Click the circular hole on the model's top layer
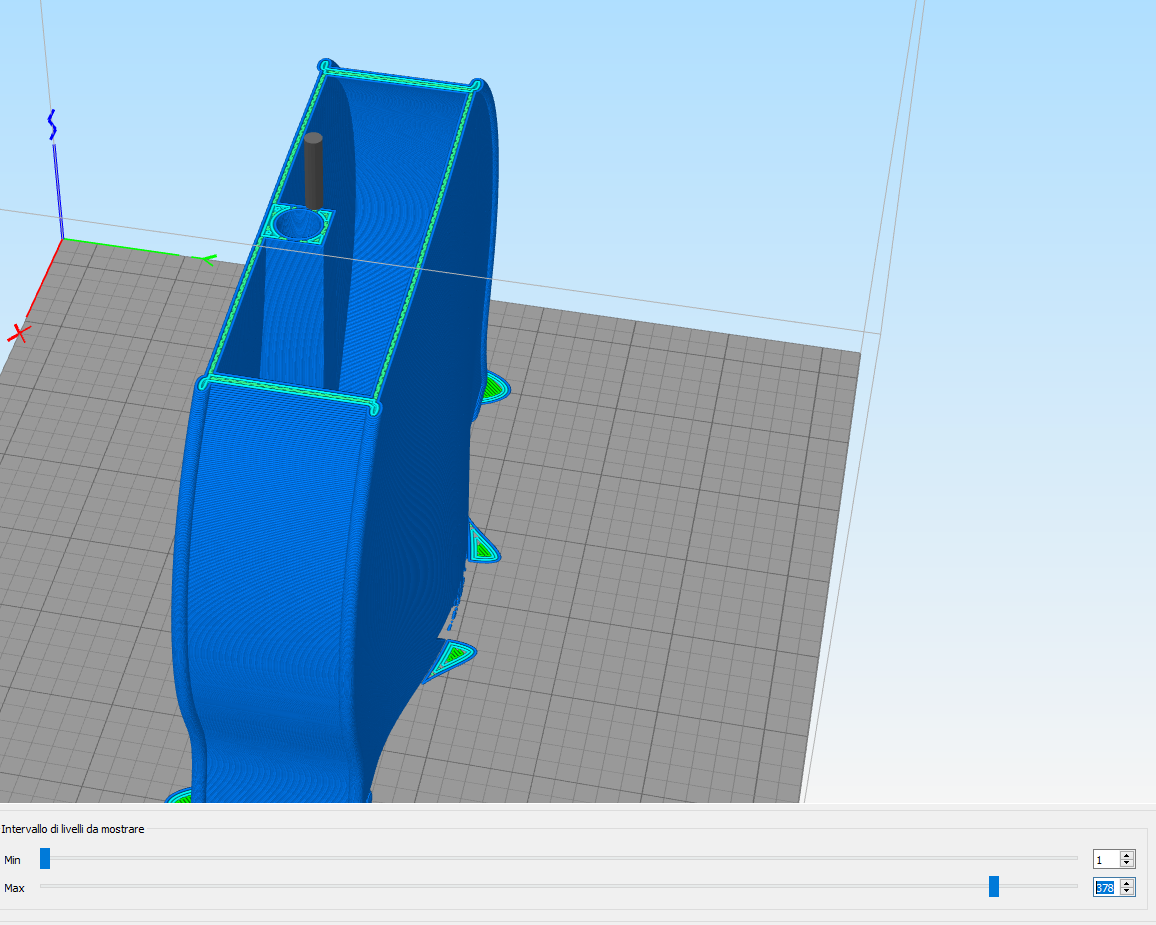This screenshot has height=925, width=1156. [298, 224]
